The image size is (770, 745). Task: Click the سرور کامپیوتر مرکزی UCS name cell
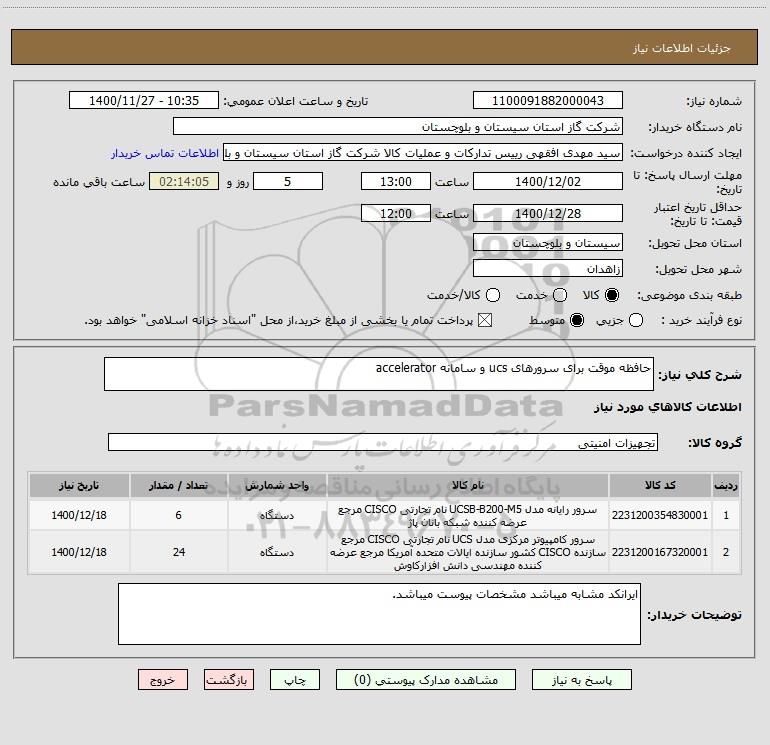point(468,552)
